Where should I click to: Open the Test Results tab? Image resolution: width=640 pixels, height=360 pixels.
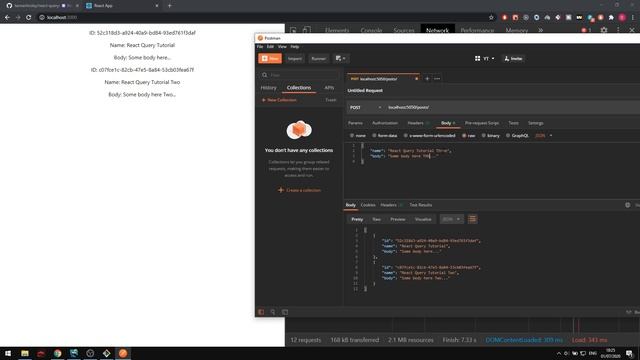click(420, 205)
